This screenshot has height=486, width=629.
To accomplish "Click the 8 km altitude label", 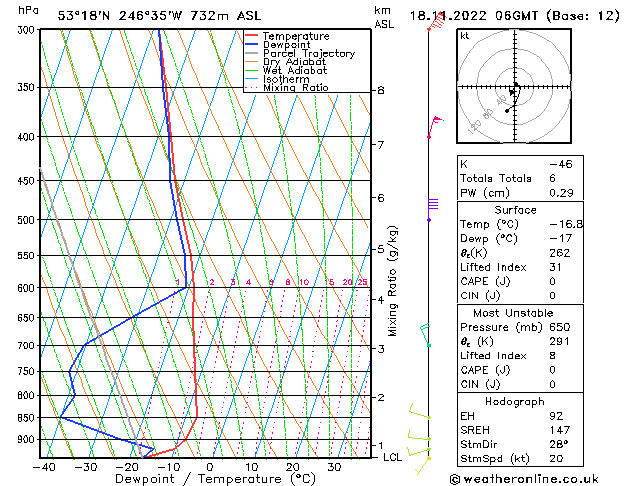I will 381,91.
